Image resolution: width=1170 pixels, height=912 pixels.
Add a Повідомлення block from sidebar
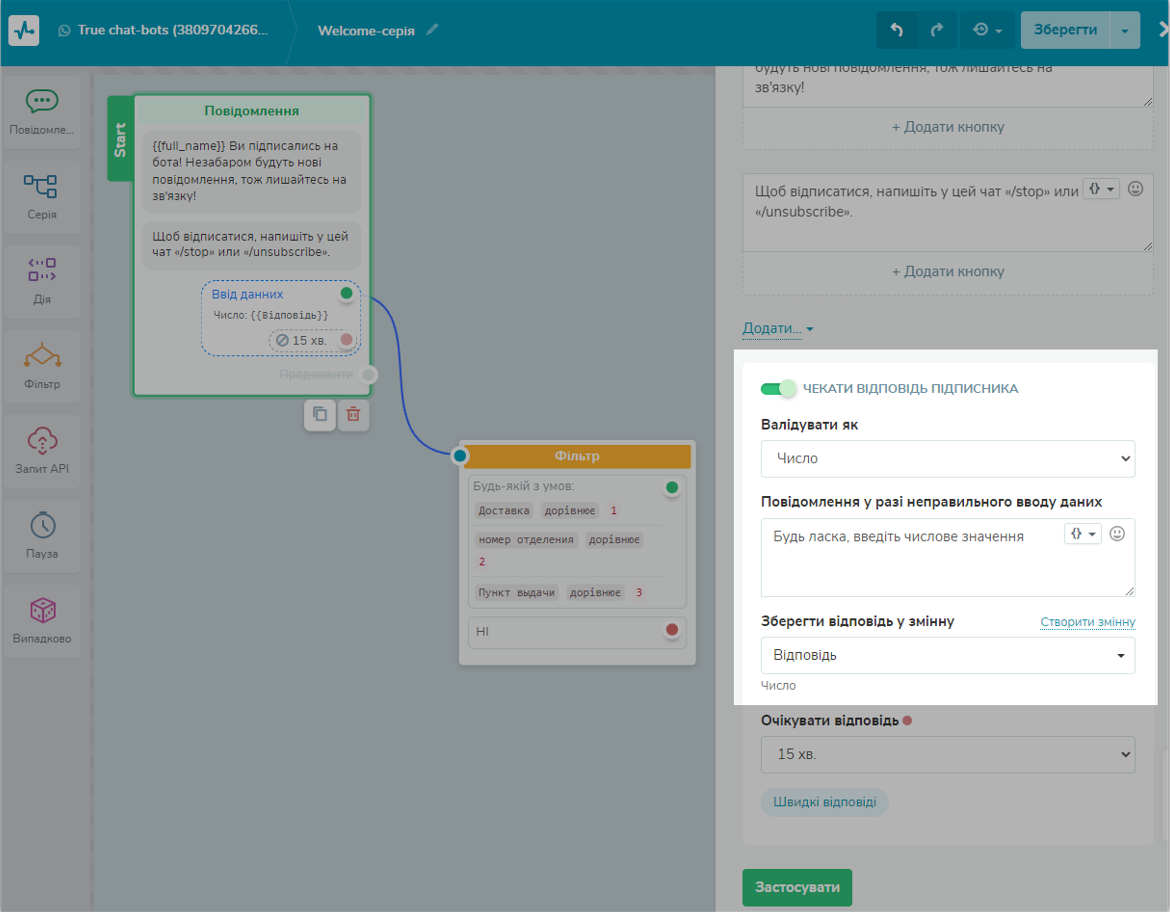pyautogui.click(x=42, y=112)
